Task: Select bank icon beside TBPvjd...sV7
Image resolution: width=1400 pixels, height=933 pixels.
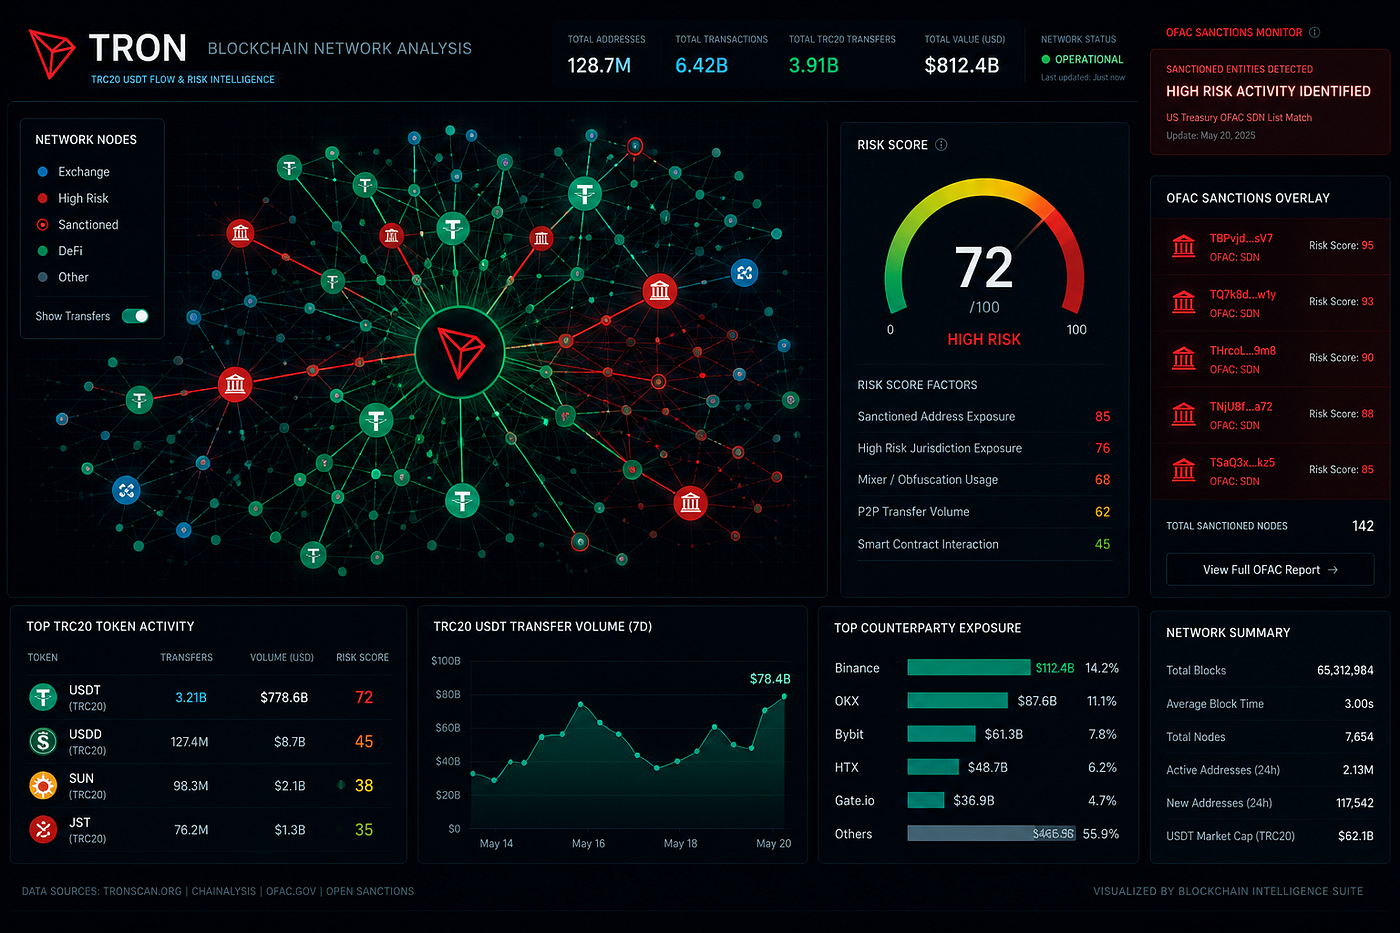Action: pyautogui.click(x=1184, y=246)
